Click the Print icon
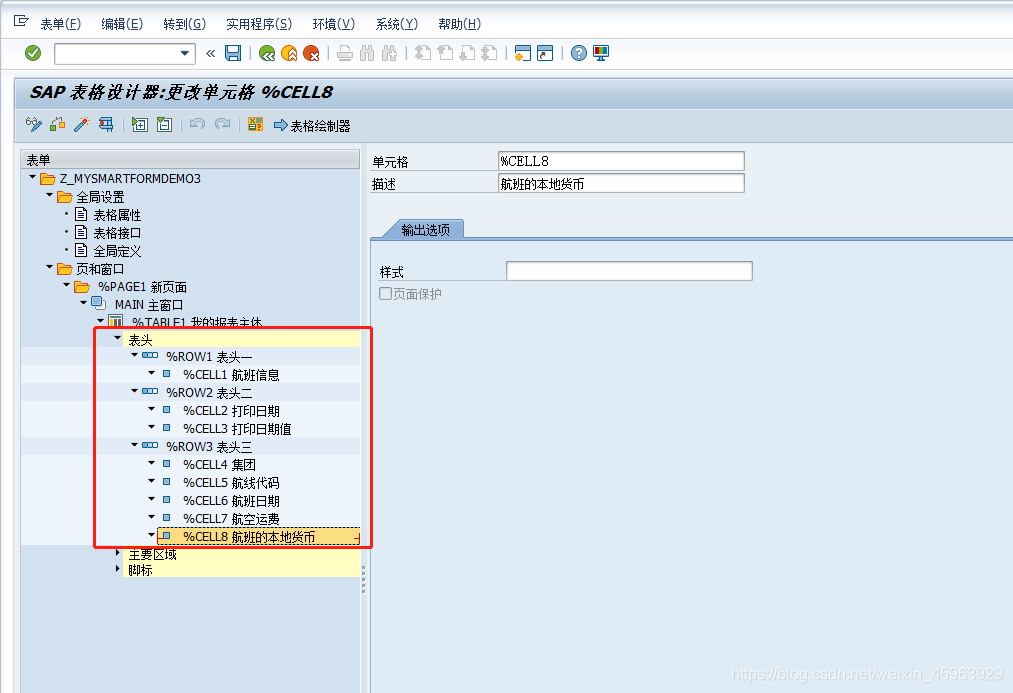The height and width of the screenshot is (693, 1013). click(x=345, y=53)
